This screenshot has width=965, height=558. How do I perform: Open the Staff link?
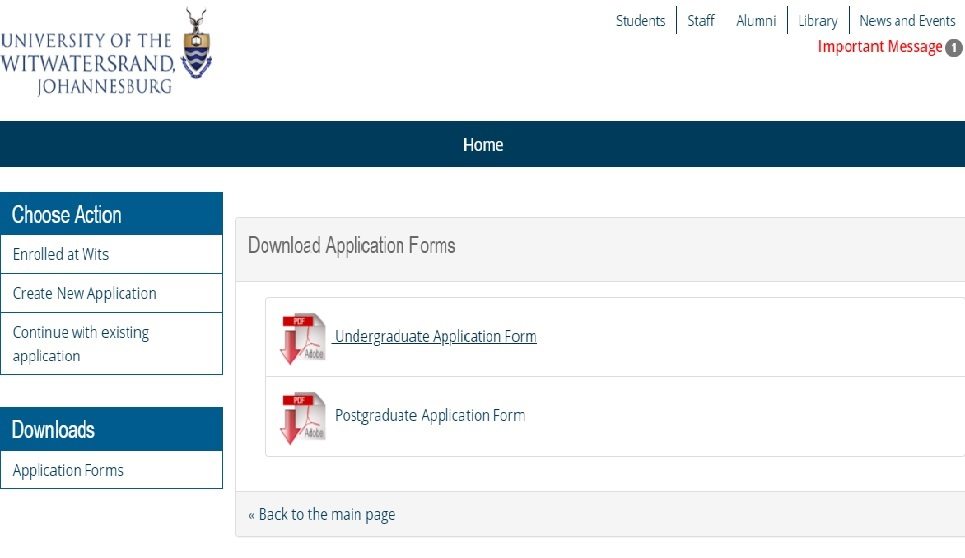coord(700,20)
